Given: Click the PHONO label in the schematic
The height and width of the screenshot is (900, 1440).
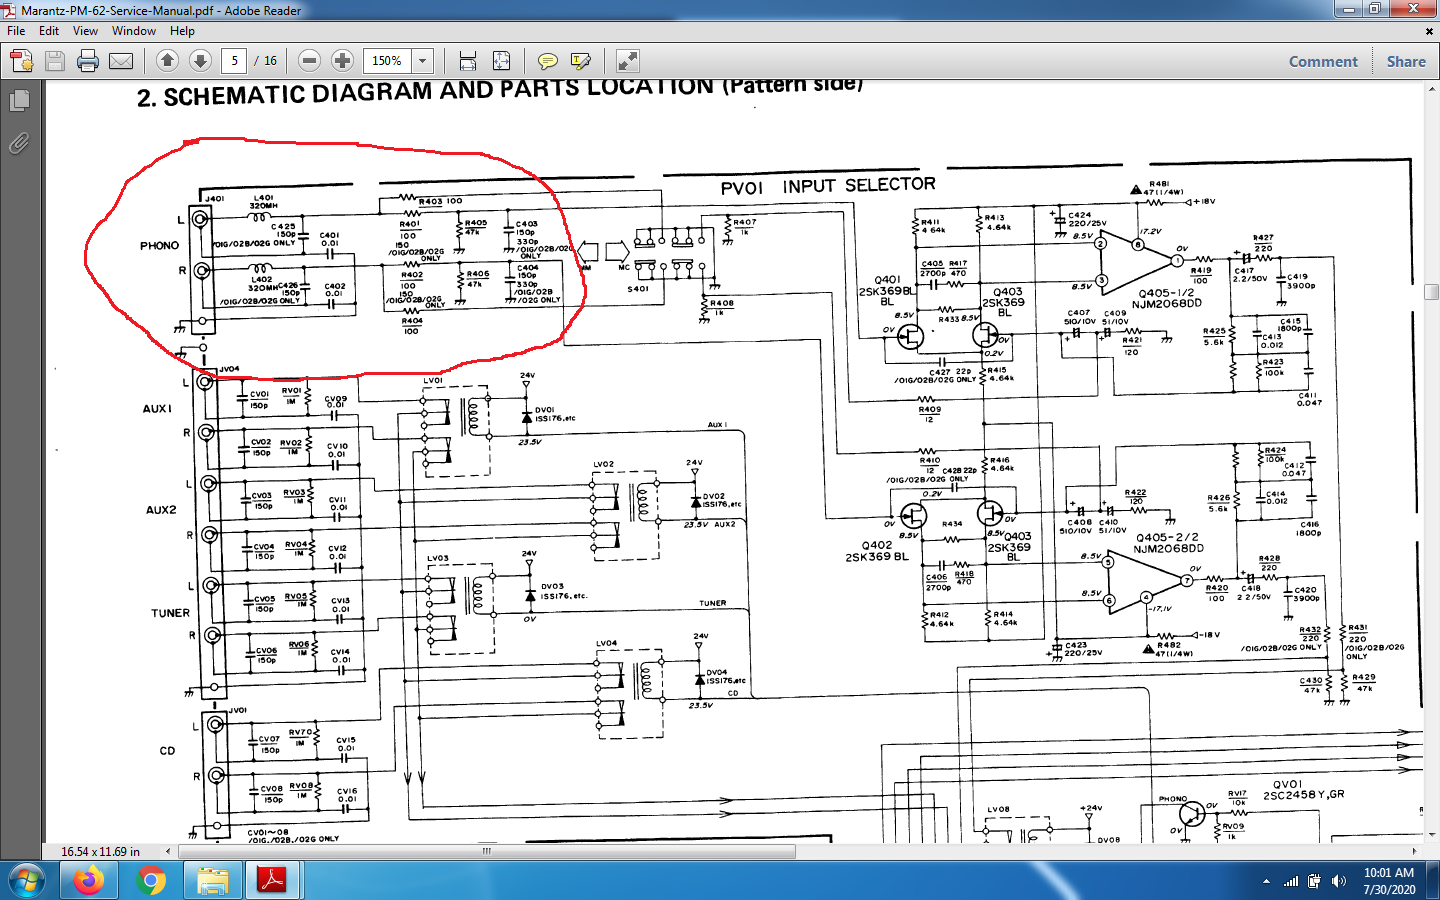Looking at the screenshot, I should tap(159, 245).
